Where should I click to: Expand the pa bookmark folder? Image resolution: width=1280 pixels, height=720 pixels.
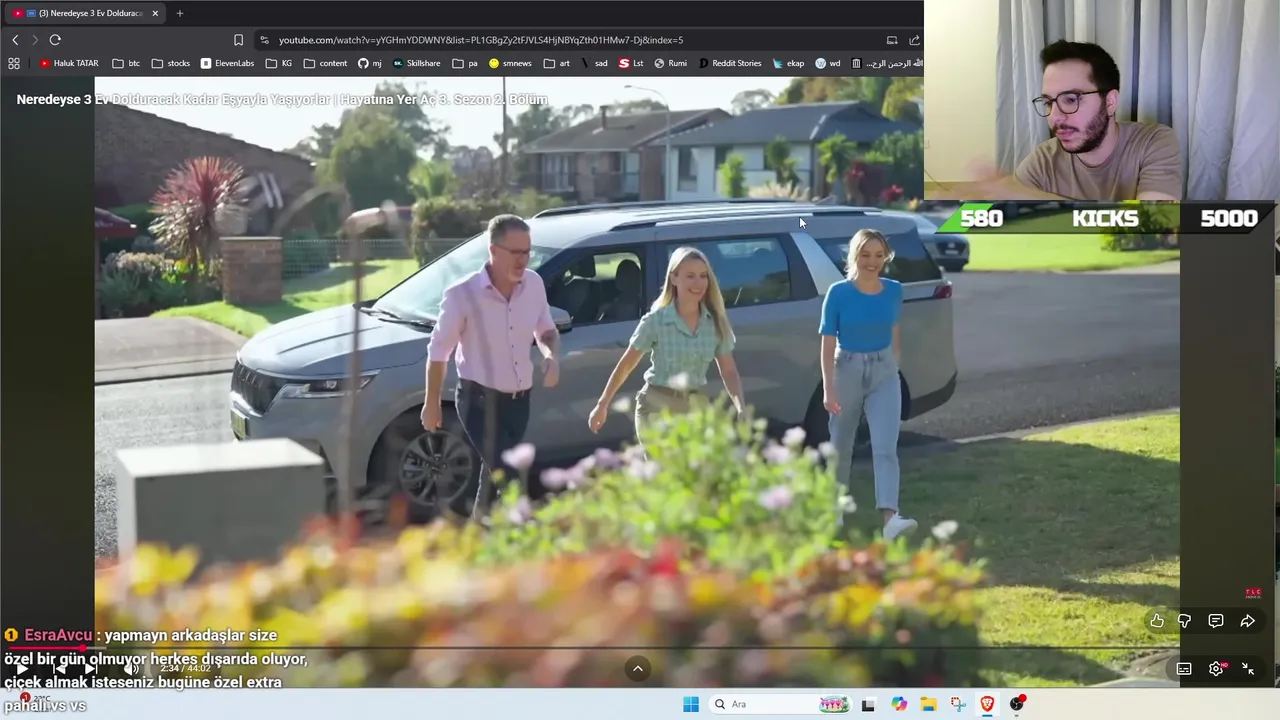(x=465, y=63)
